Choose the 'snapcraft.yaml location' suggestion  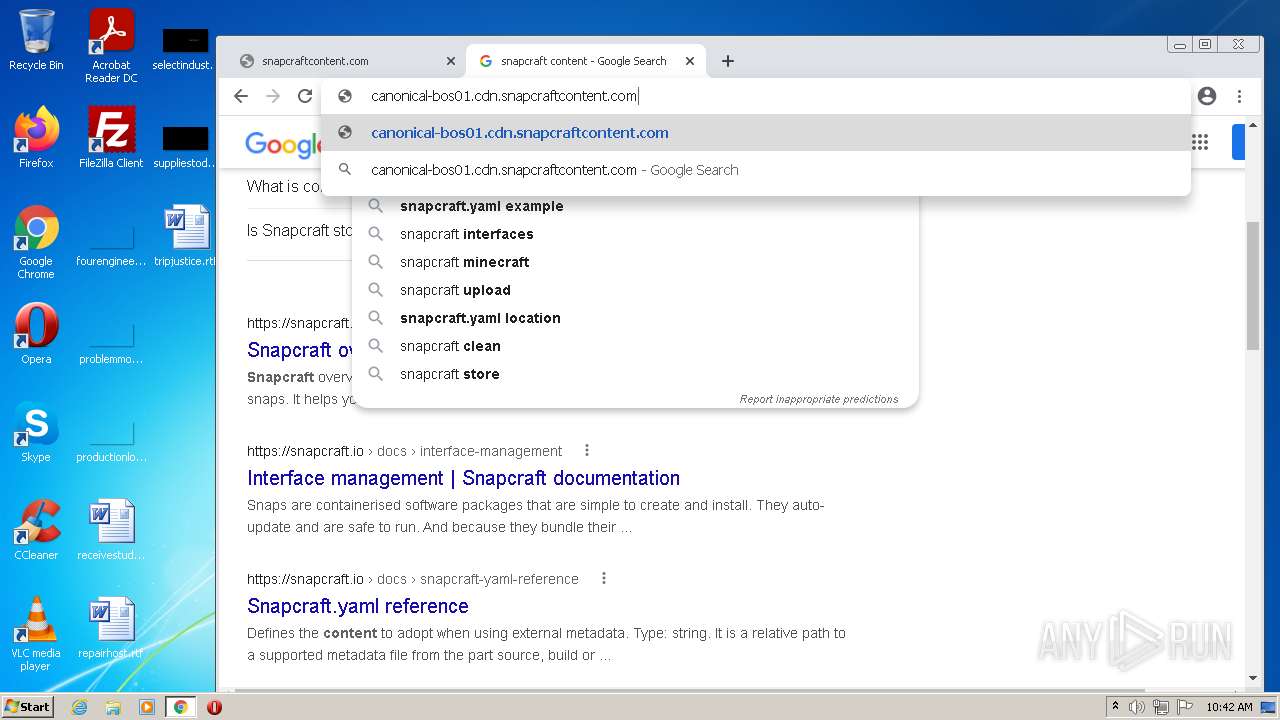pos(635,318)
